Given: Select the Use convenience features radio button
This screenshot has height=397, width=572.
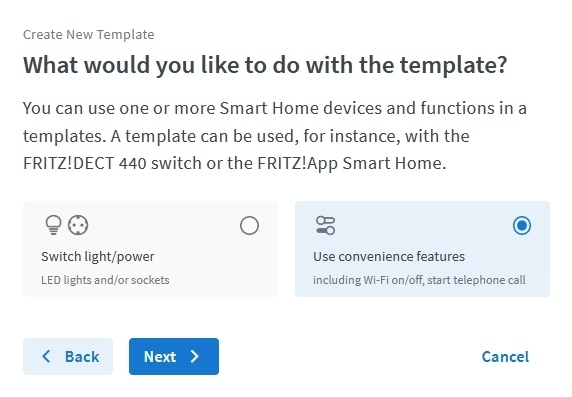Looking at the screenshot, I should (x=522, y=226).
